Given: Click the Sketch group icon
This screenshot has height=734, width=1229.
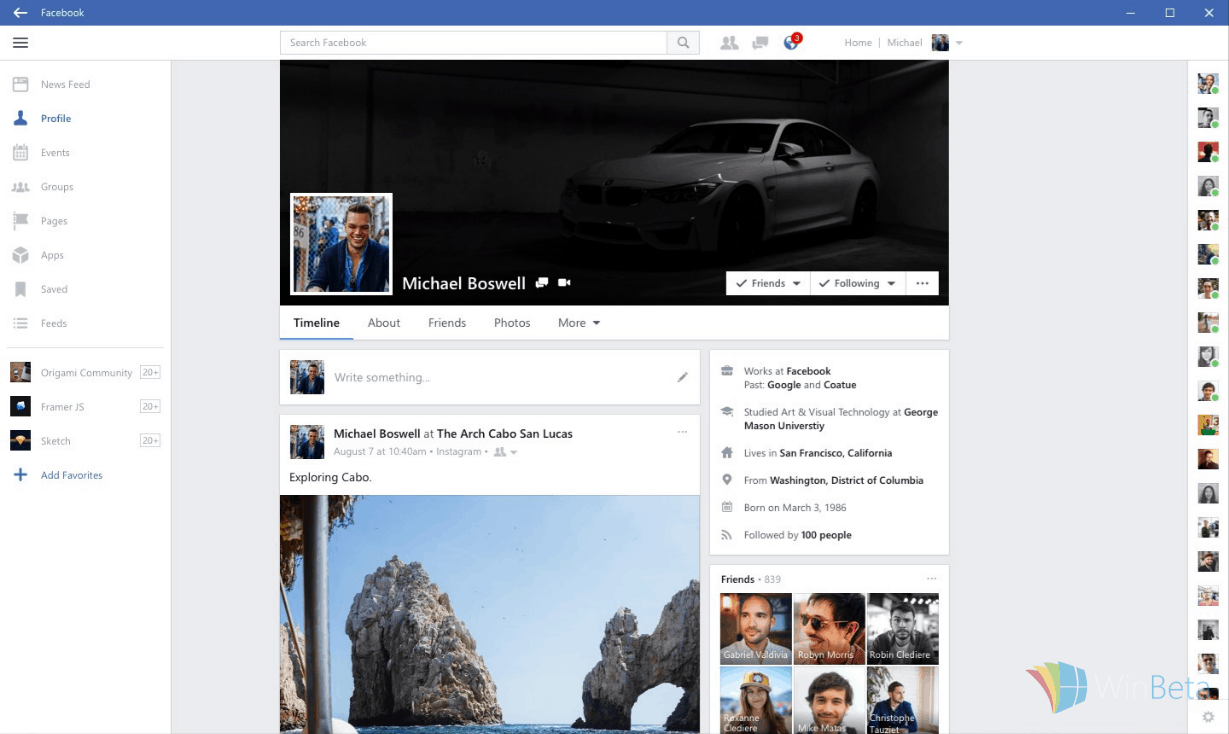Looking at the screenshot, I should pos(20,440).
